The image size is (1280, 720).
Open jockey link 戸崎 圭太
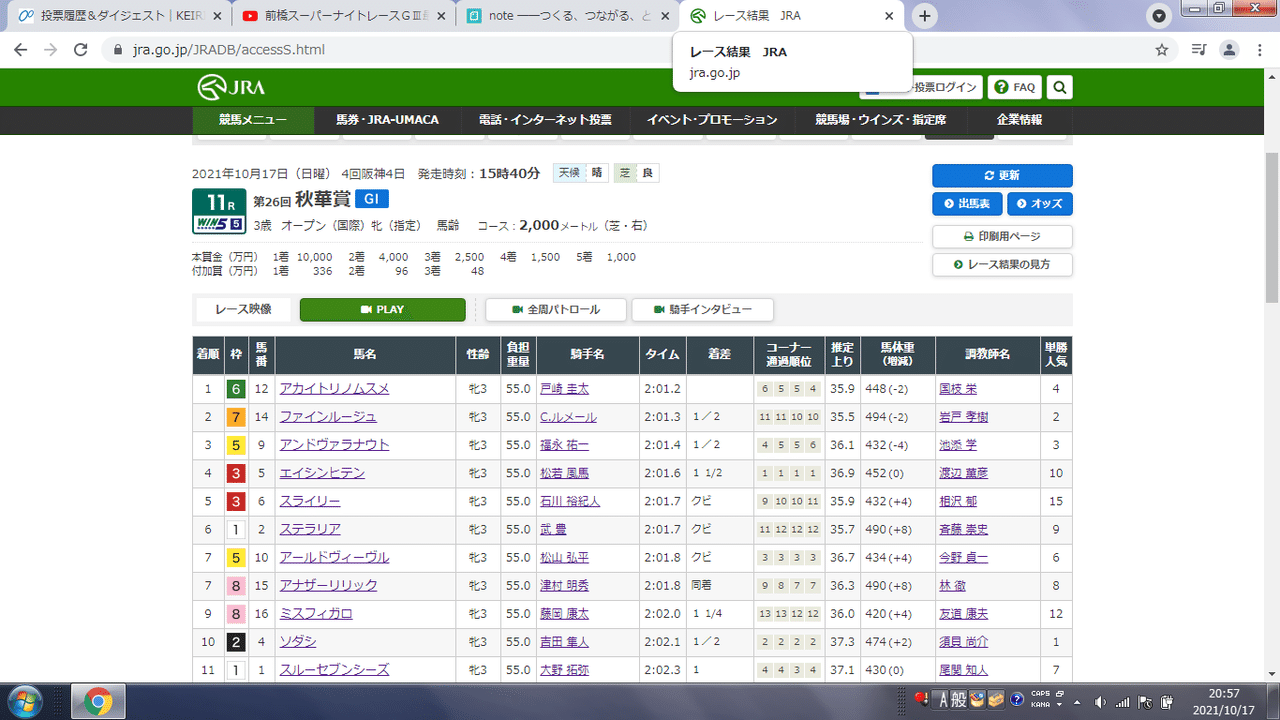[564, 389]
